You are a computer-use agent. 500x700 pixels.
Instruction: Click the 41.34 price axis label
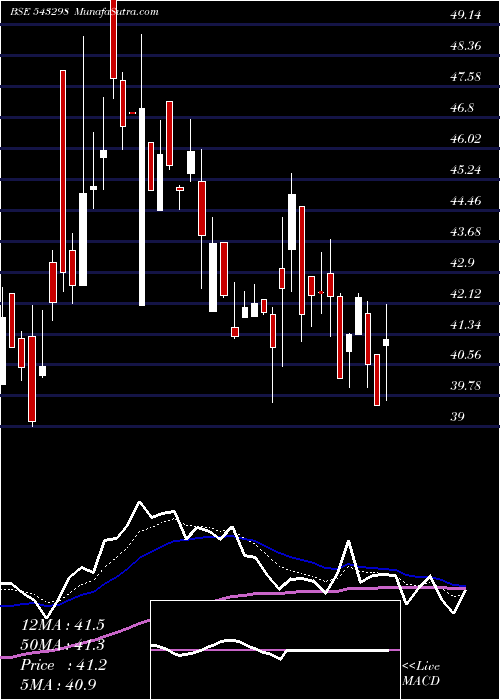tap(466, 325)
